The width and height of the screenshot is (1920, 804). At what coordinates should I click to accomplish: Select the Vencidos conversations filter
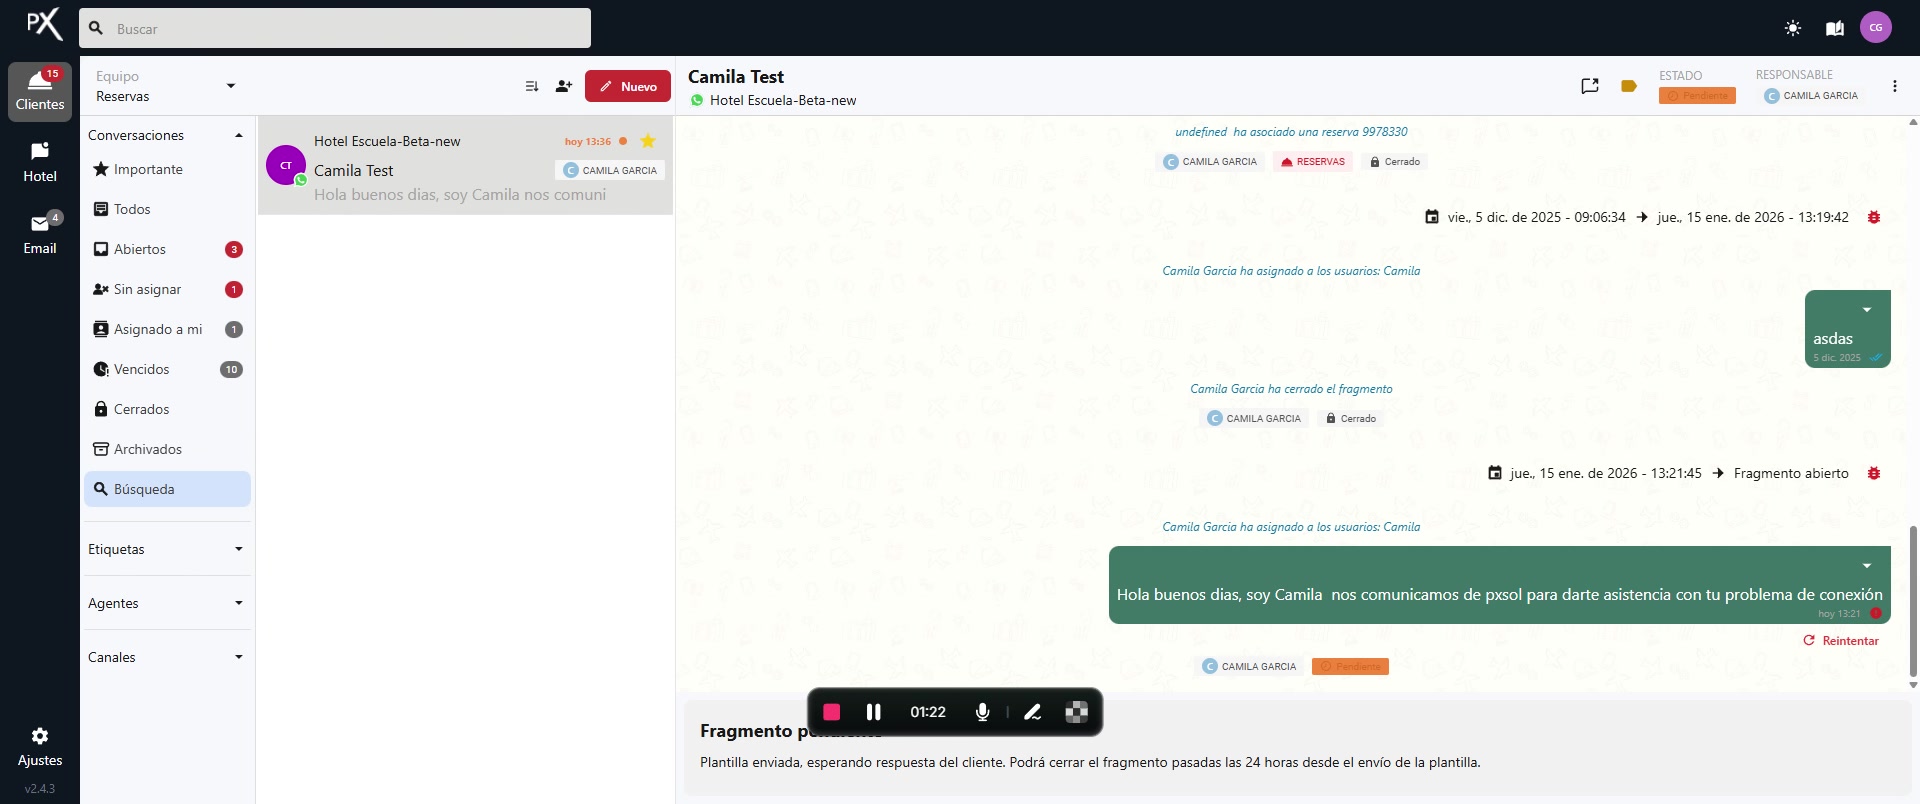[141, 369]
